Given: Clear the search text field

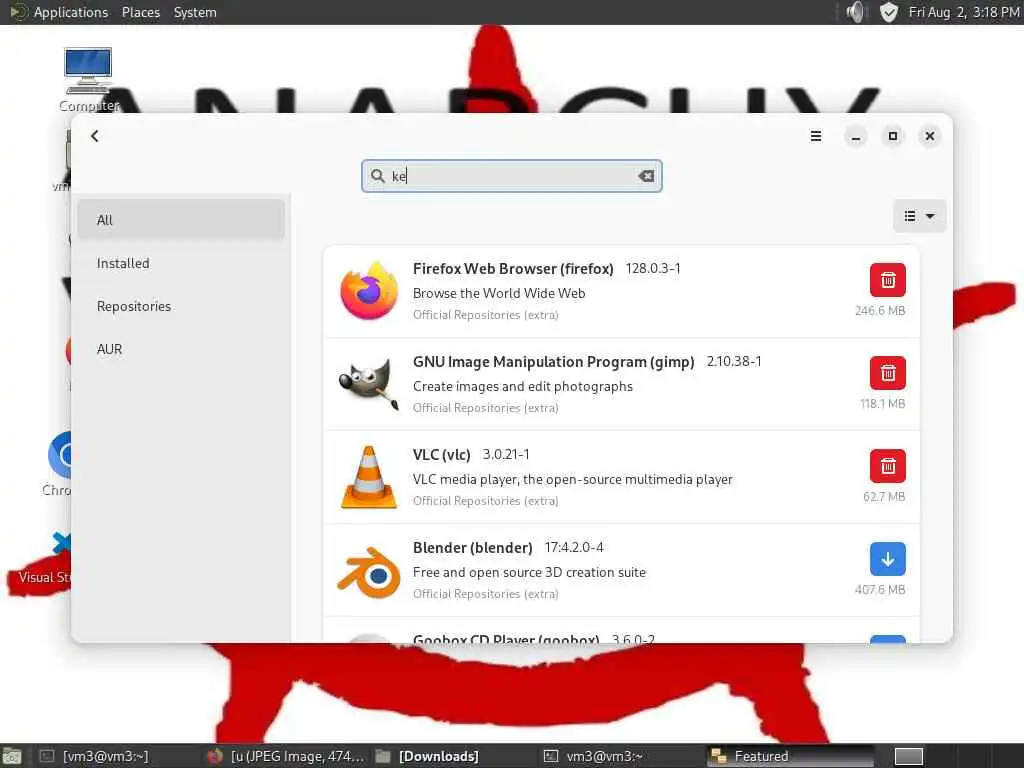Looking at the screenshot, I should (x=646, y=176).
